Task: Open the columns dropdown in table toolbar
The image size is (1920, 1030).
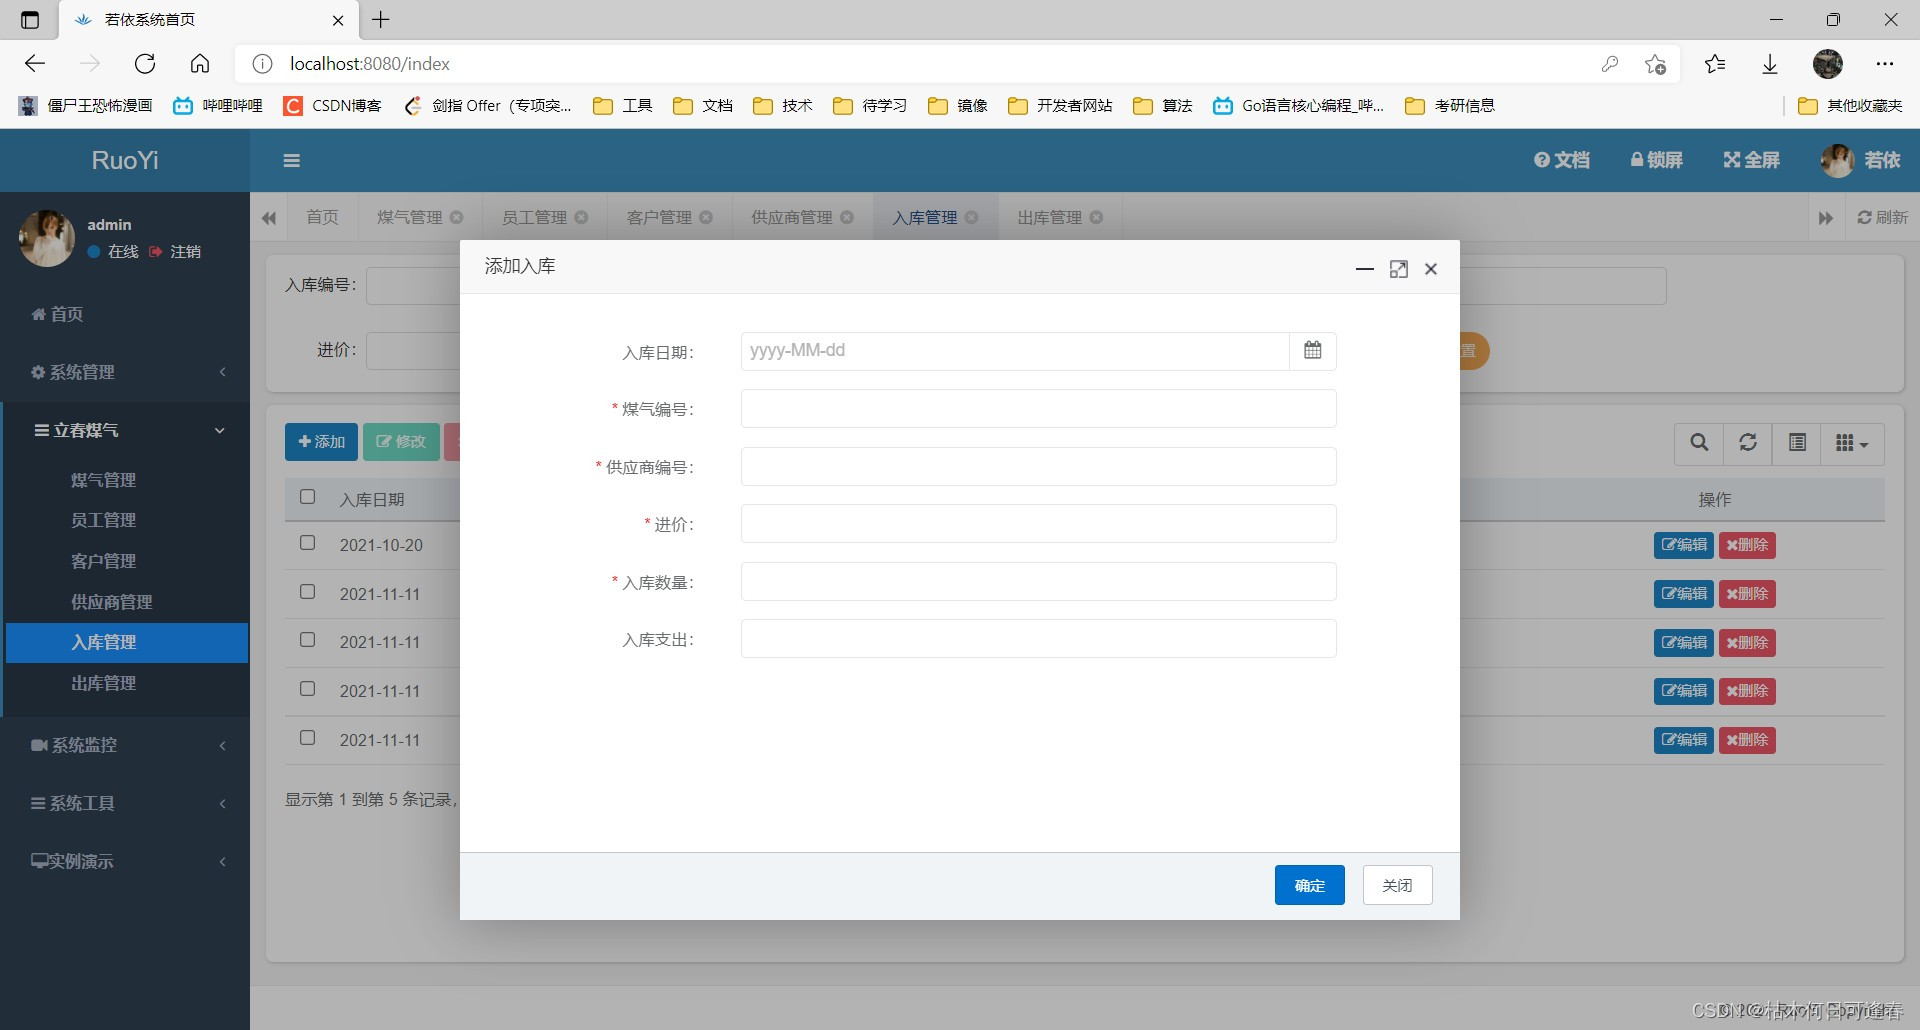Action: coord(1853,443)
